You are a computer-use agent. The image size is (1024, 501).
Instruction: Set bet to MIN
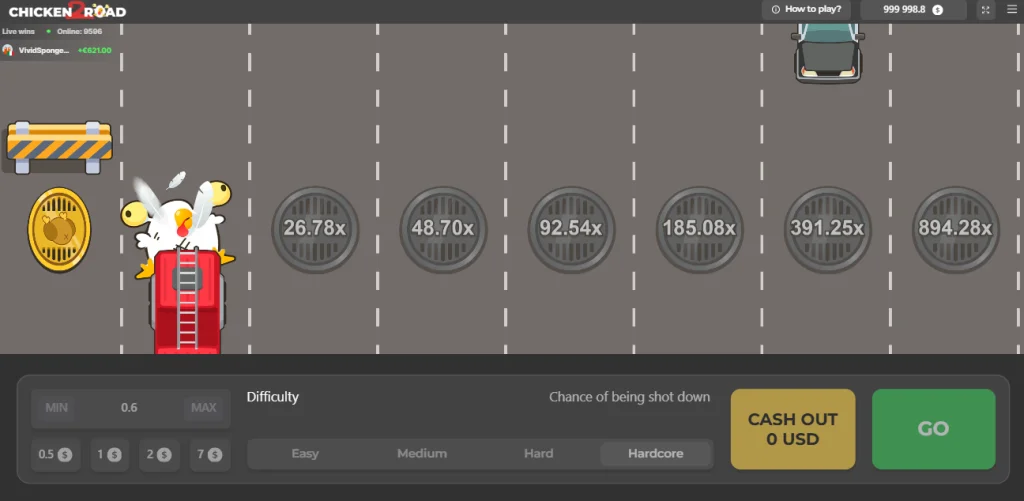click(57, 408)
